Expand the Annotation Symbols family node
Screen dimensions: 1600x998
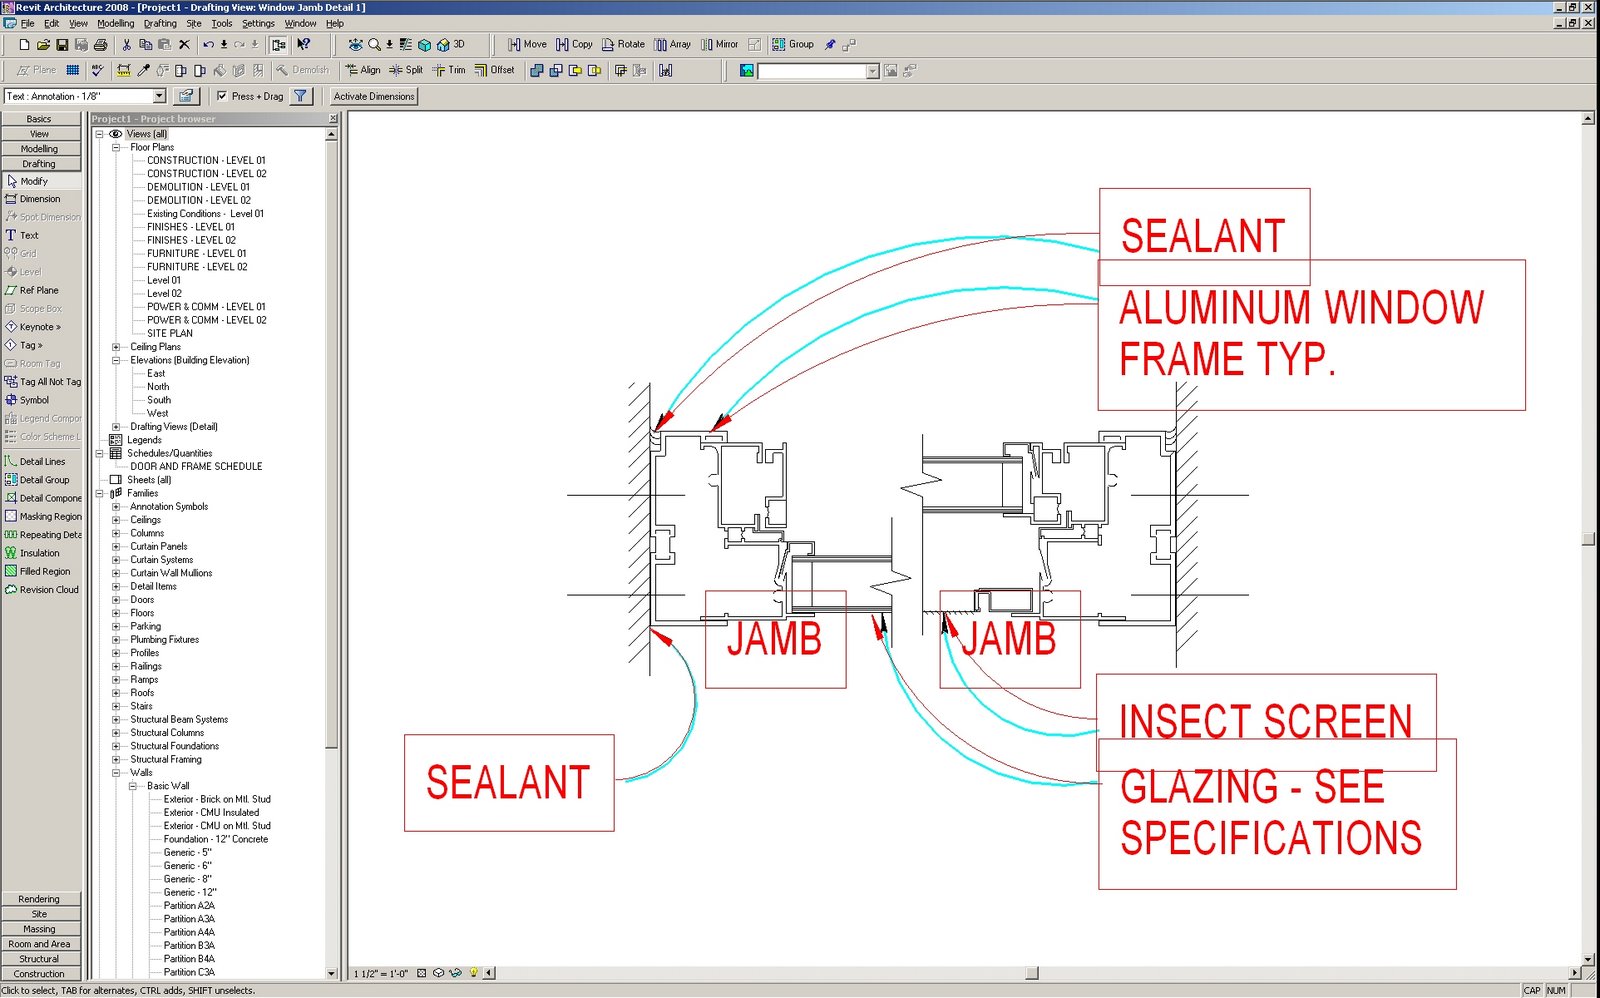(116, 507)
